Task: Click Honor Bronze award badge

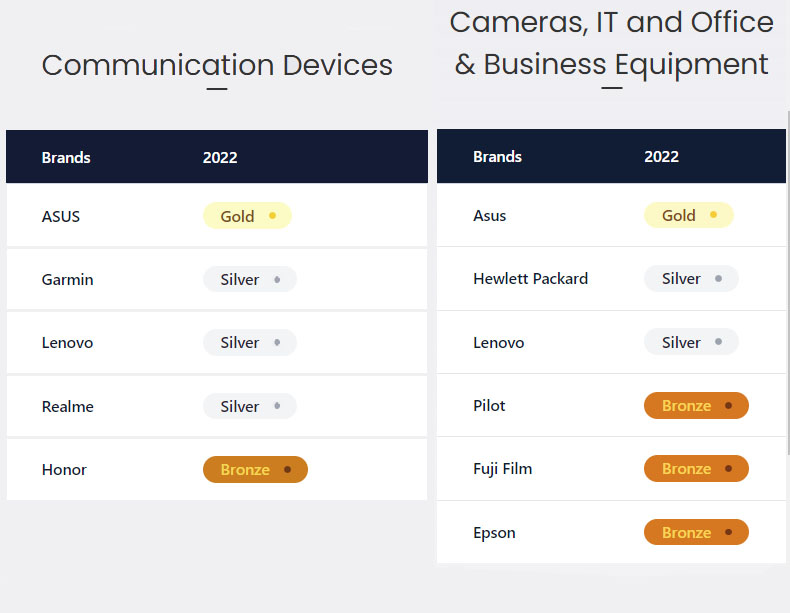Action: (x=255, y=469)
